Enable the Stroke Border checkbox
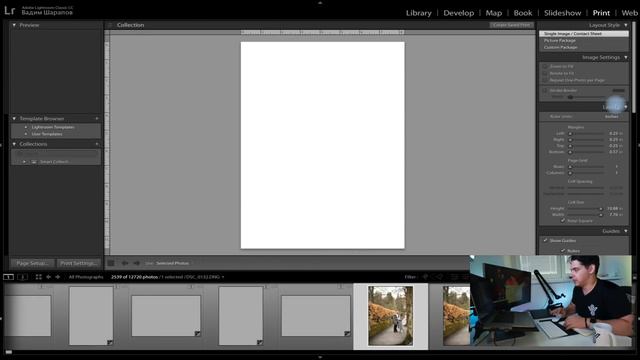The width and height of the screenshot is (640, 360). (544, 90)
